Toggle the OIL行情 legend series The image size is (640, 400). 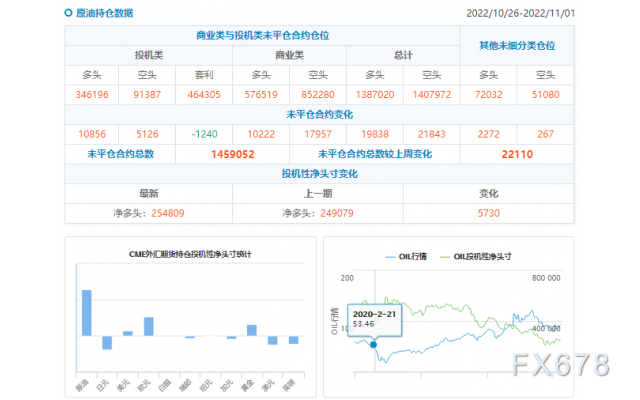pyautogui.click(x=406, y=257)
